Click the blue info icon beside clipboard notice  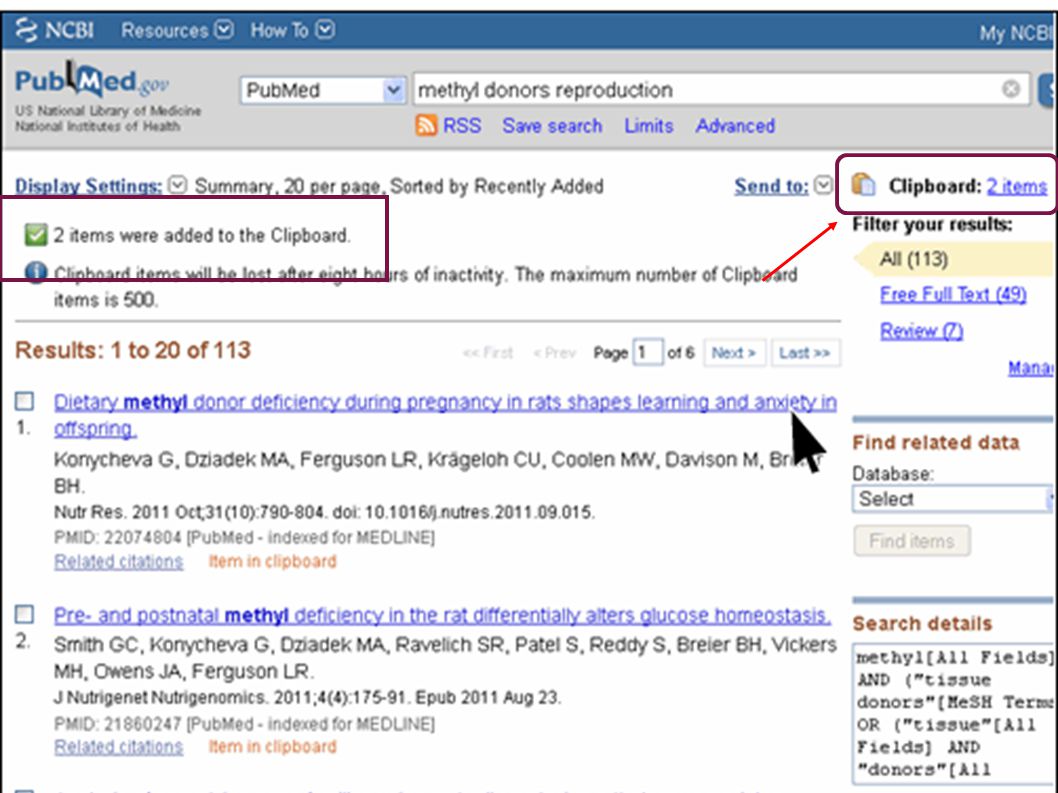click(36, 272)
